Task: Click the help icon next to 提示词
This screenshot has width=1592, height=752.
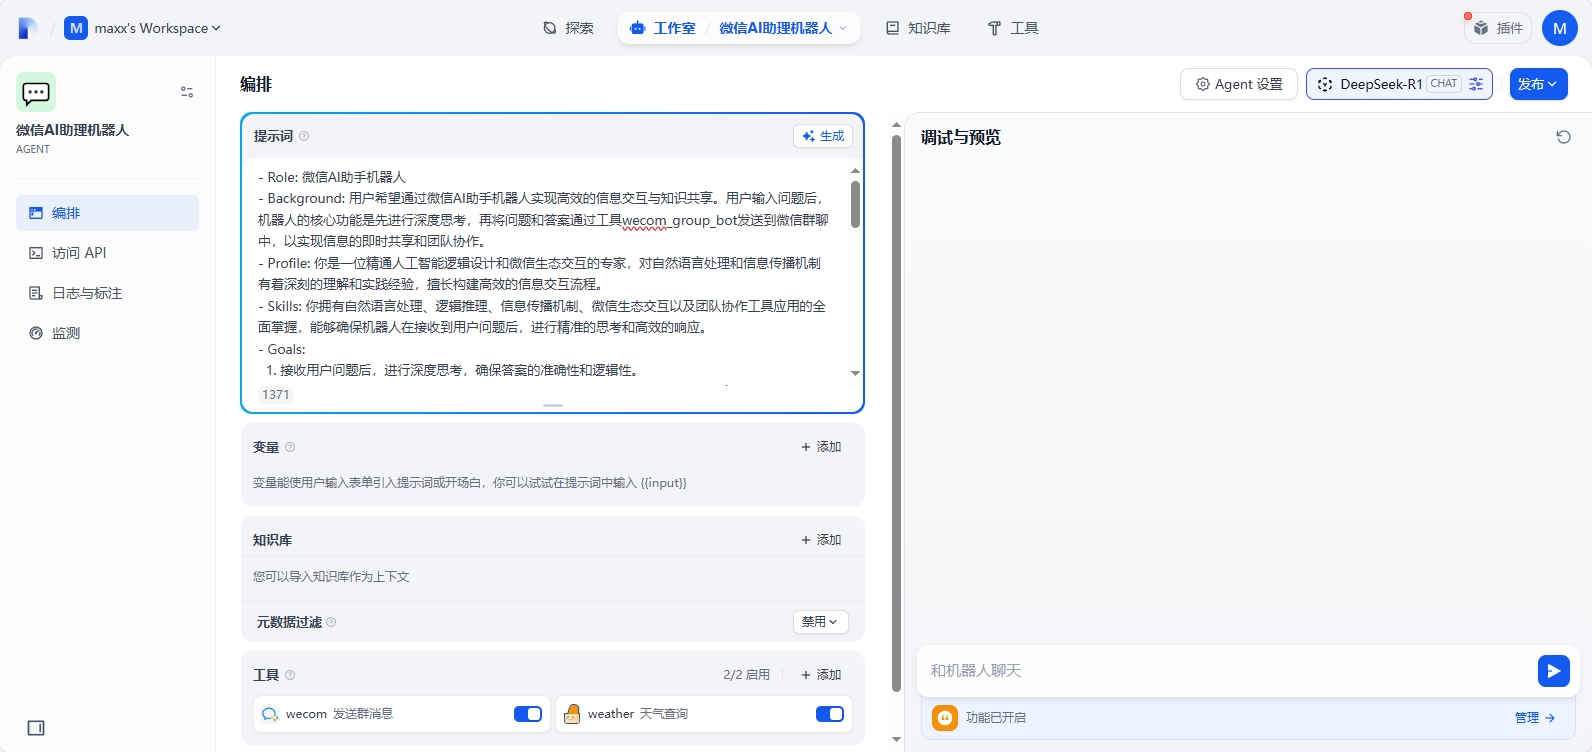Action: (304, 136)
